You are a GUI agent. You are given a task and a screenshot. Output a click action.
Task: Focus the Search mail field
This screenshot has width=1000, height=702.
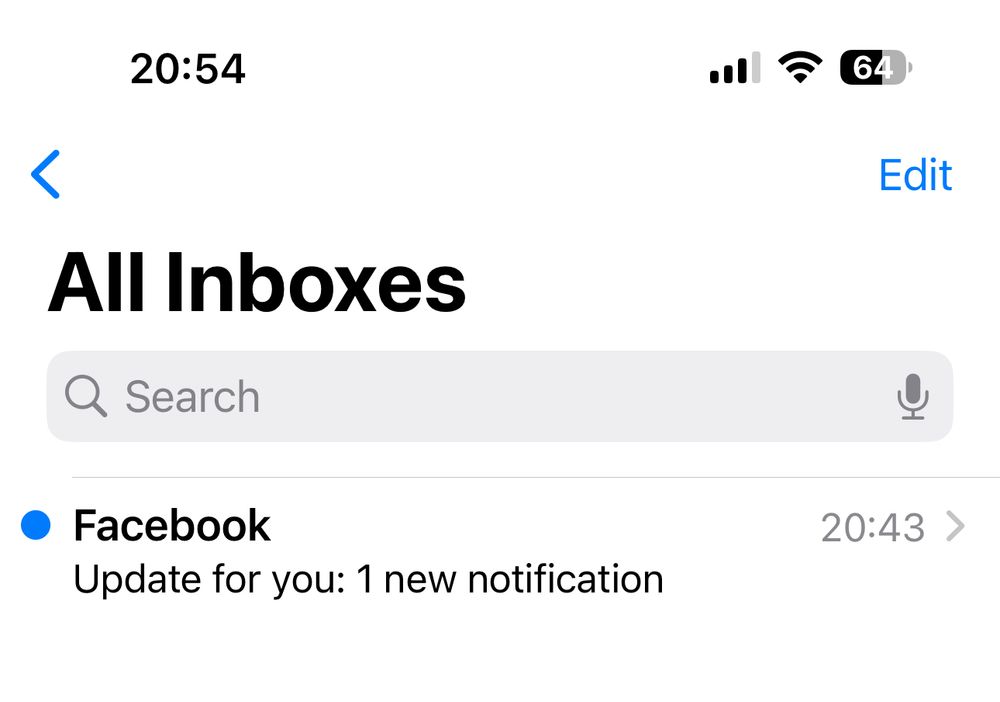[499, 396]
